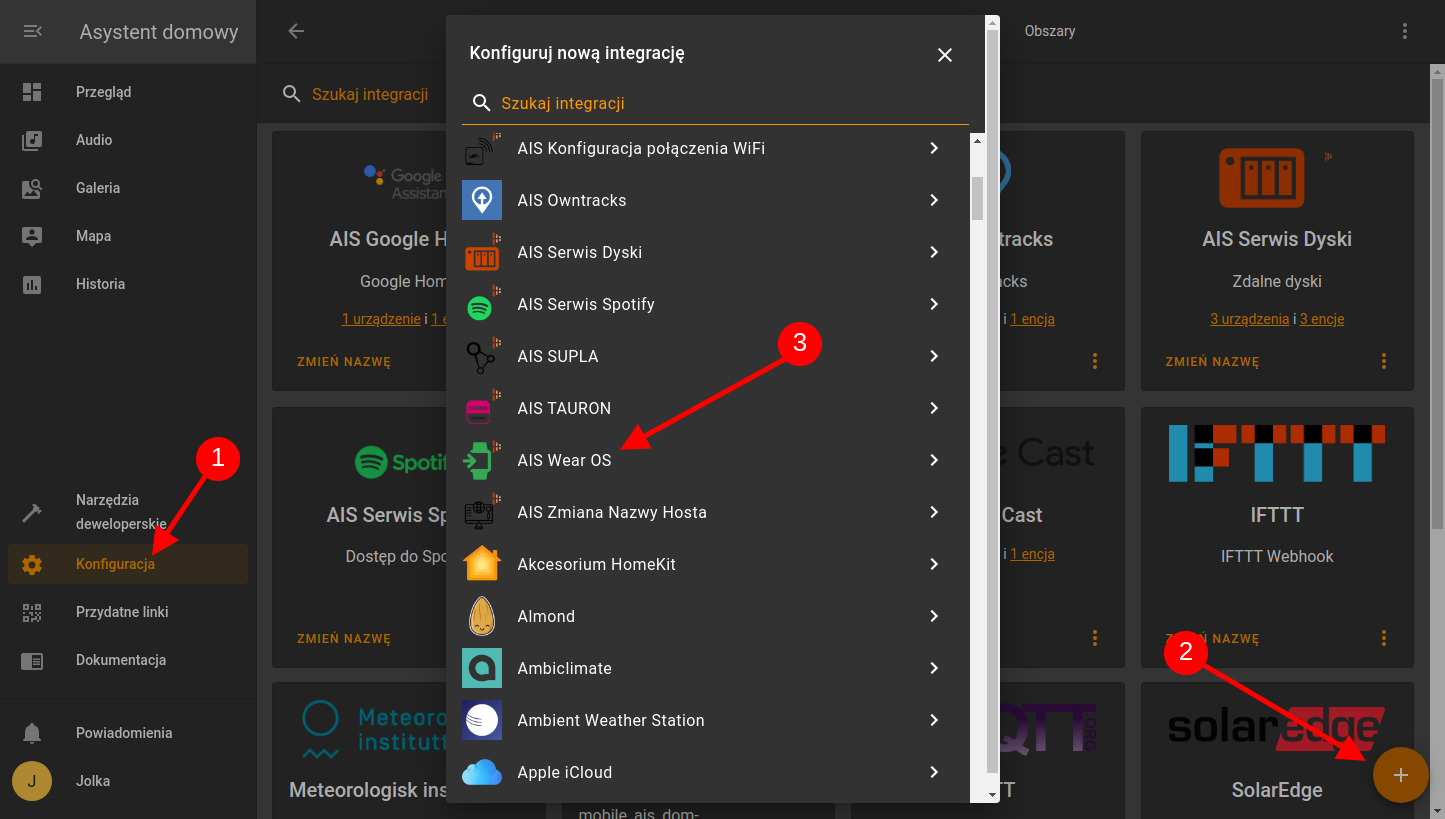The height and width of the screenshot is (819, 1445).
Task: Click the AIS TAURON icon
Action: click(482, 408)
